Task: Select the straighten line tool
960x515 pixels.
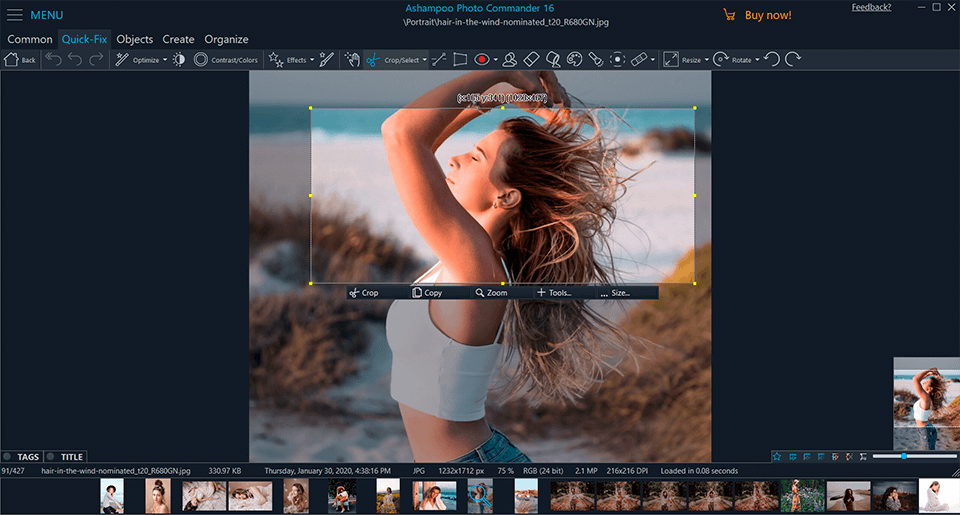Action: pos(439,59)
